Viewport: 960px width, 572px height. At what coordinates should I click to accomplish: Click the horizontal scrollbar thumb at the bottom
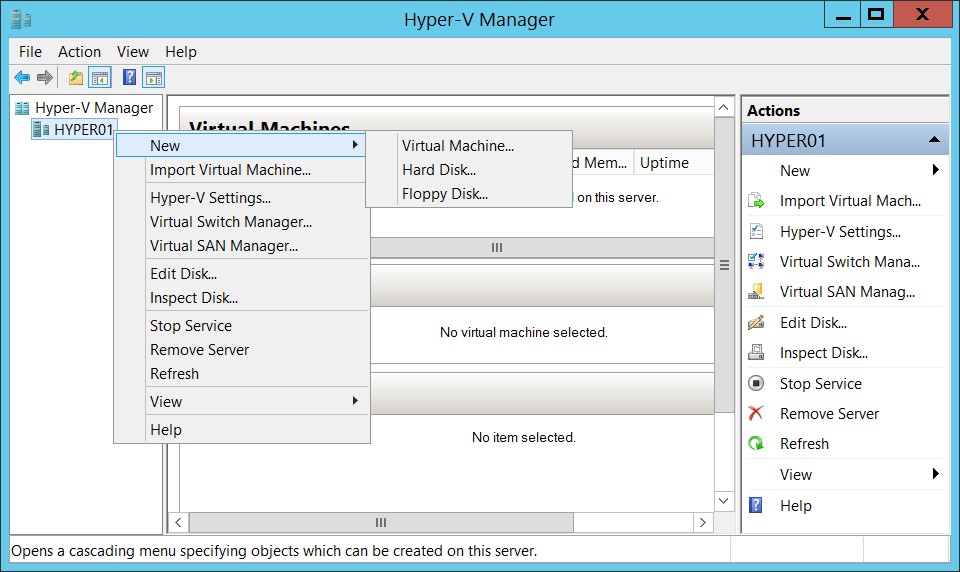(x=381, y=522)
